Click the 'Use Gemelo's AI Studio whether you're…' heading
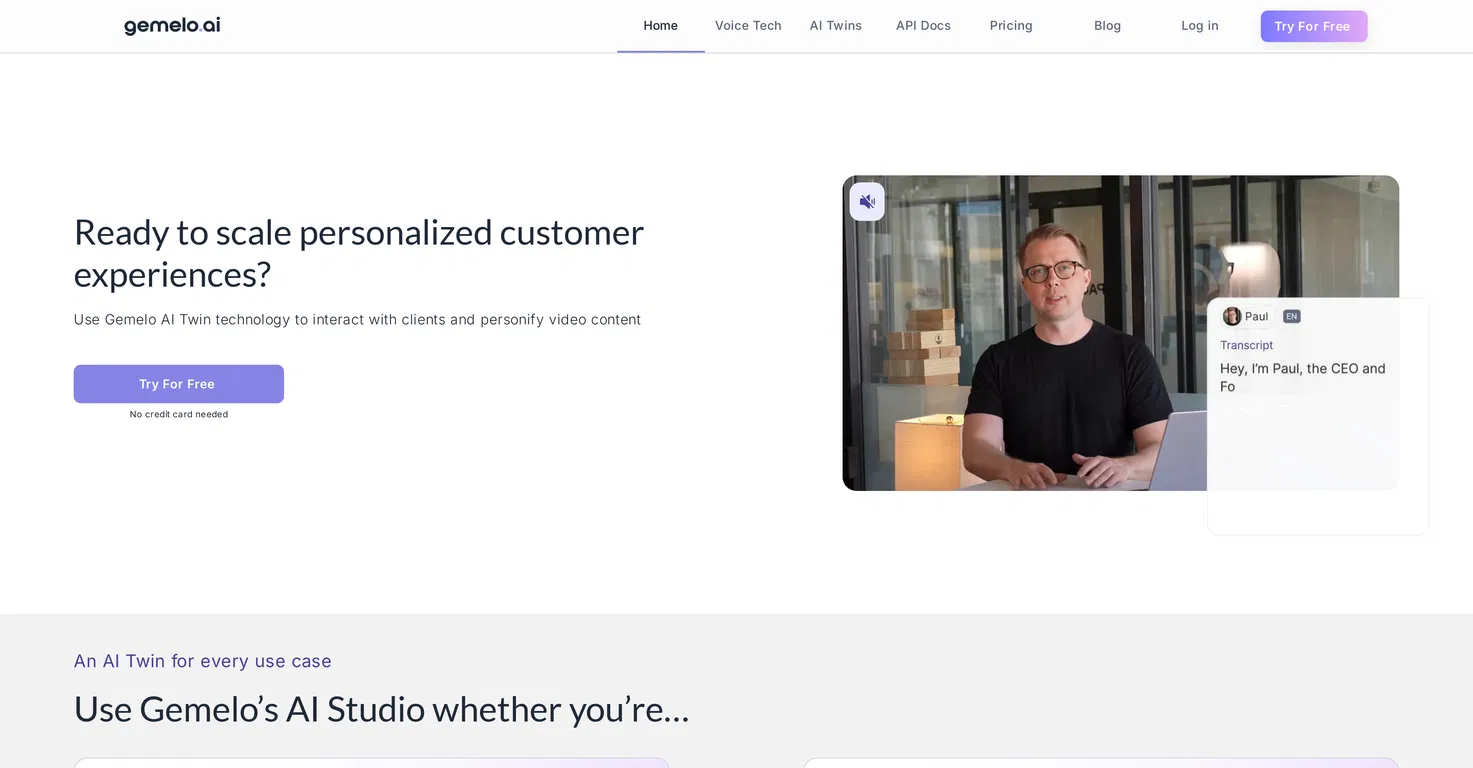This screenshot has width=1473, height=768. tap(381, 709)
